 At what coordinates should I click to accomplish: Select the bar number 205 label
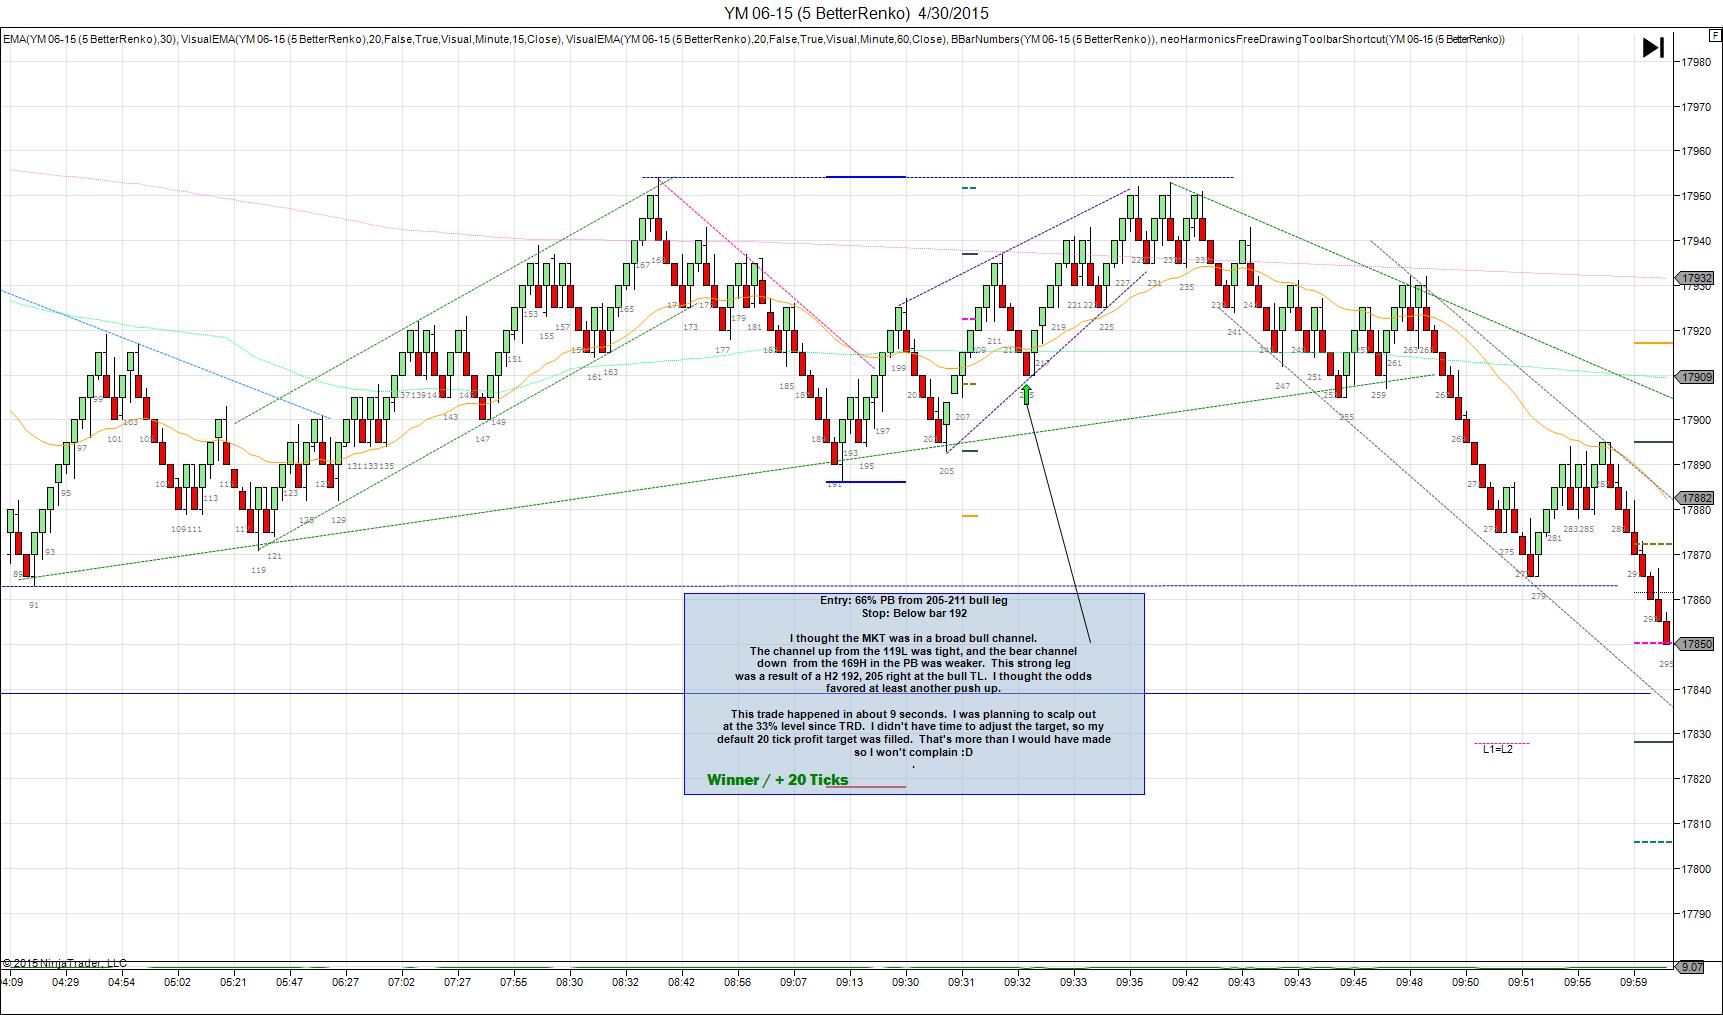point(947,471)
